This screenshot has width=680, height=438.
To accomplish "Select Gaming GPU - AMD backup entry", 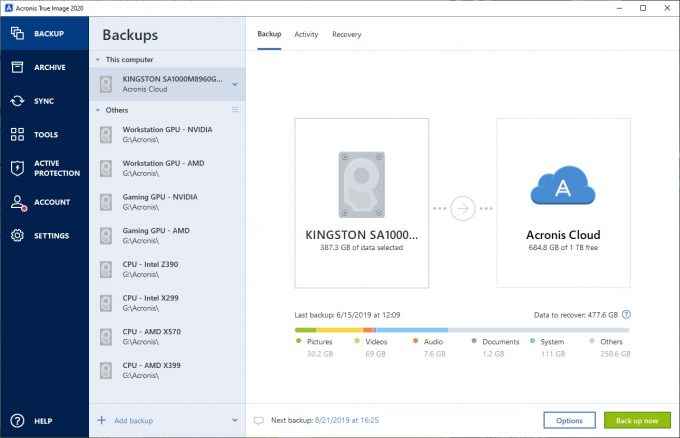I will tap(167, 235).
